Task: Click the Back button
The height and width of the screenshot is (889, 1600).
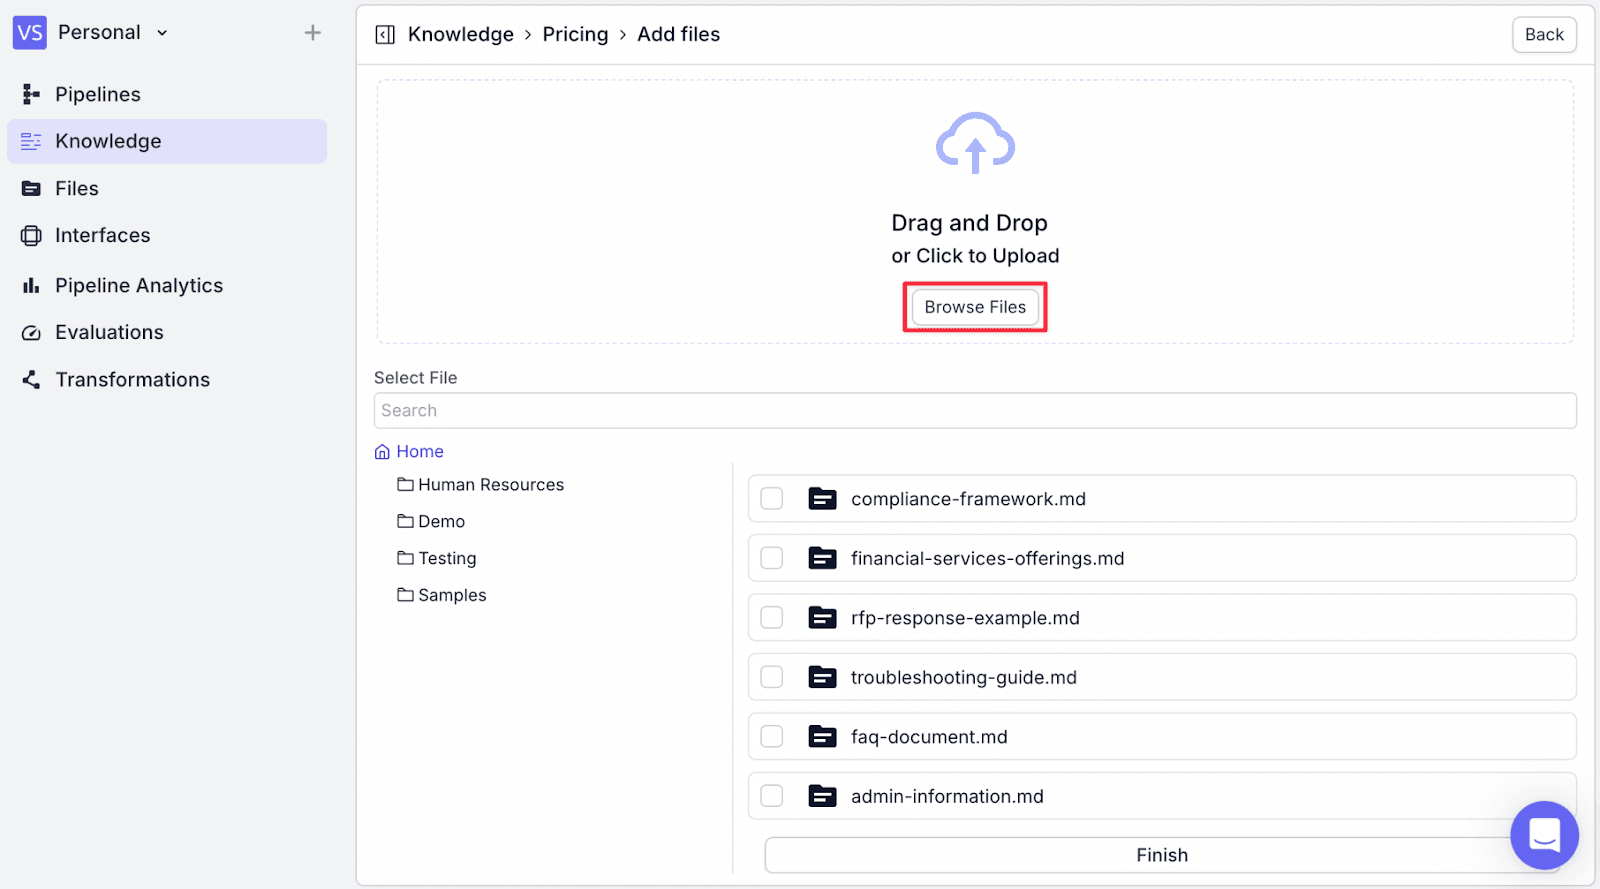Action: 1544,35
